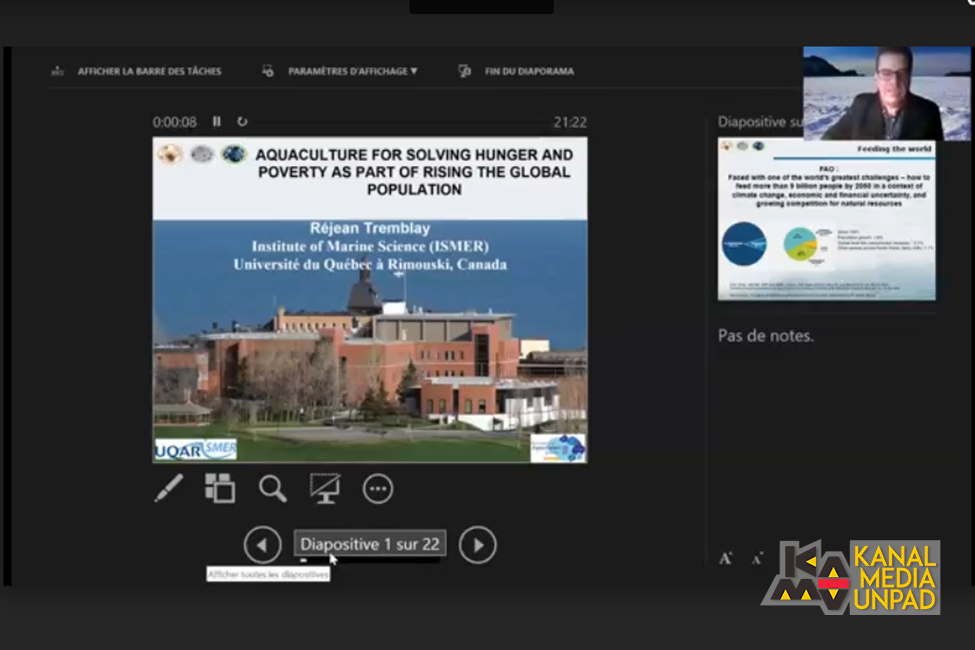The image size is (975, 650).
Task: Go to the previous slide arrow
Action: 262,545
